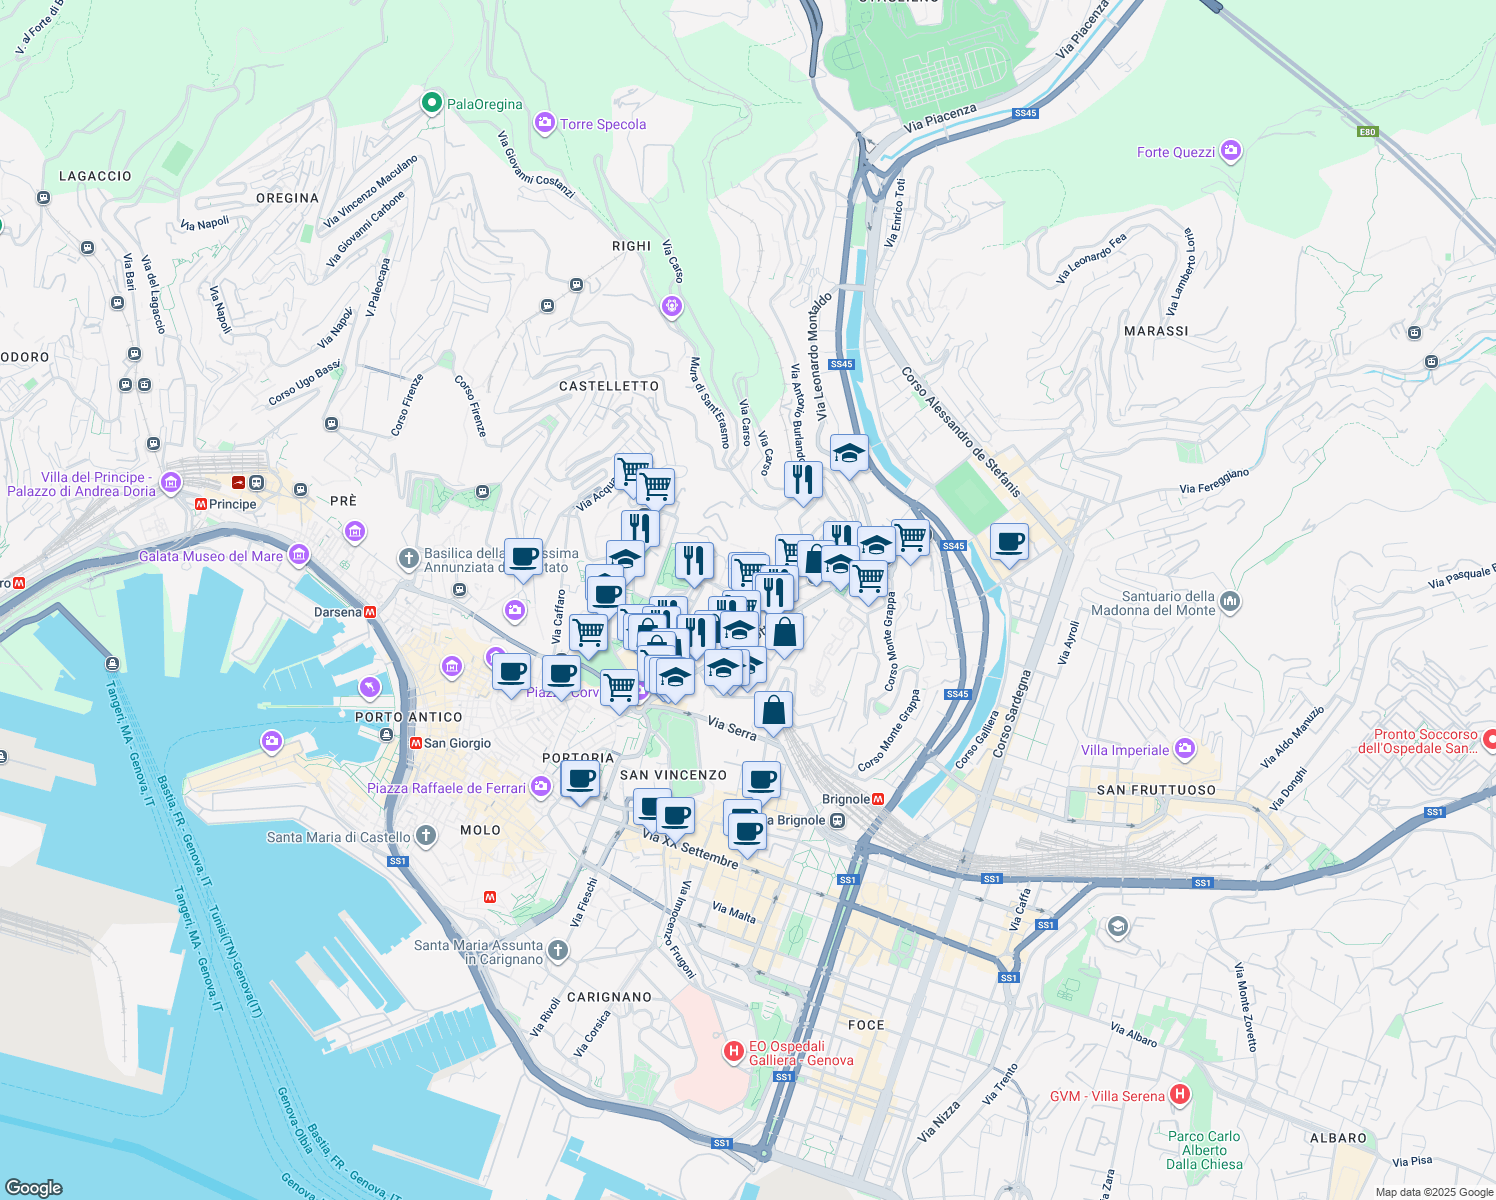Click Basilica della Santissima Annunziata church icon

408,559
